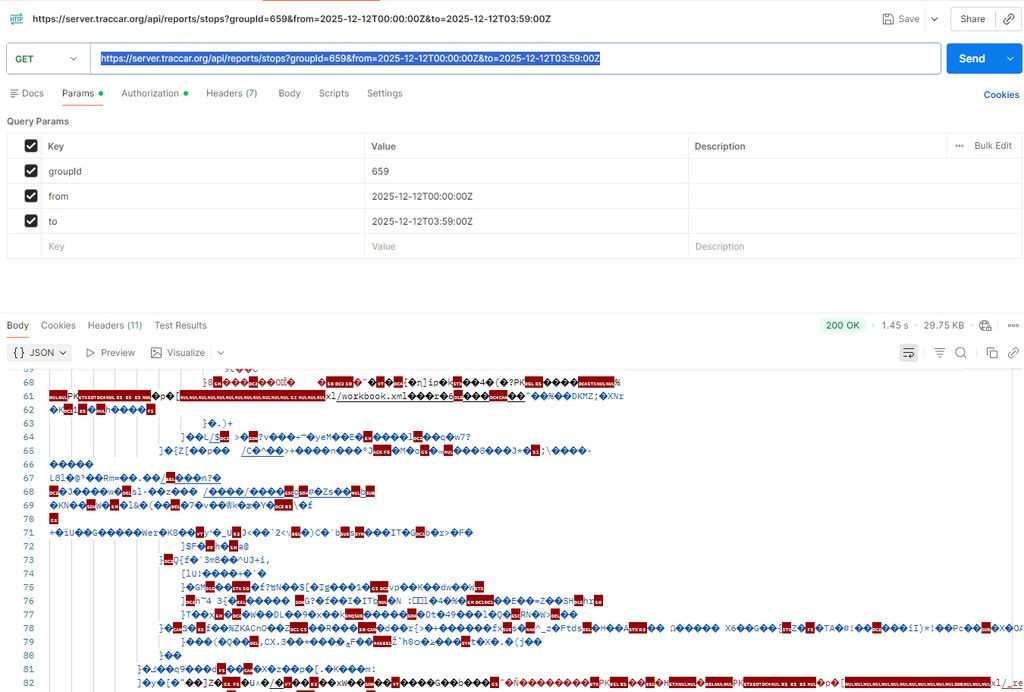
Task: Uncheck the groupId parameter checkbox
Action: coord(31,170)
